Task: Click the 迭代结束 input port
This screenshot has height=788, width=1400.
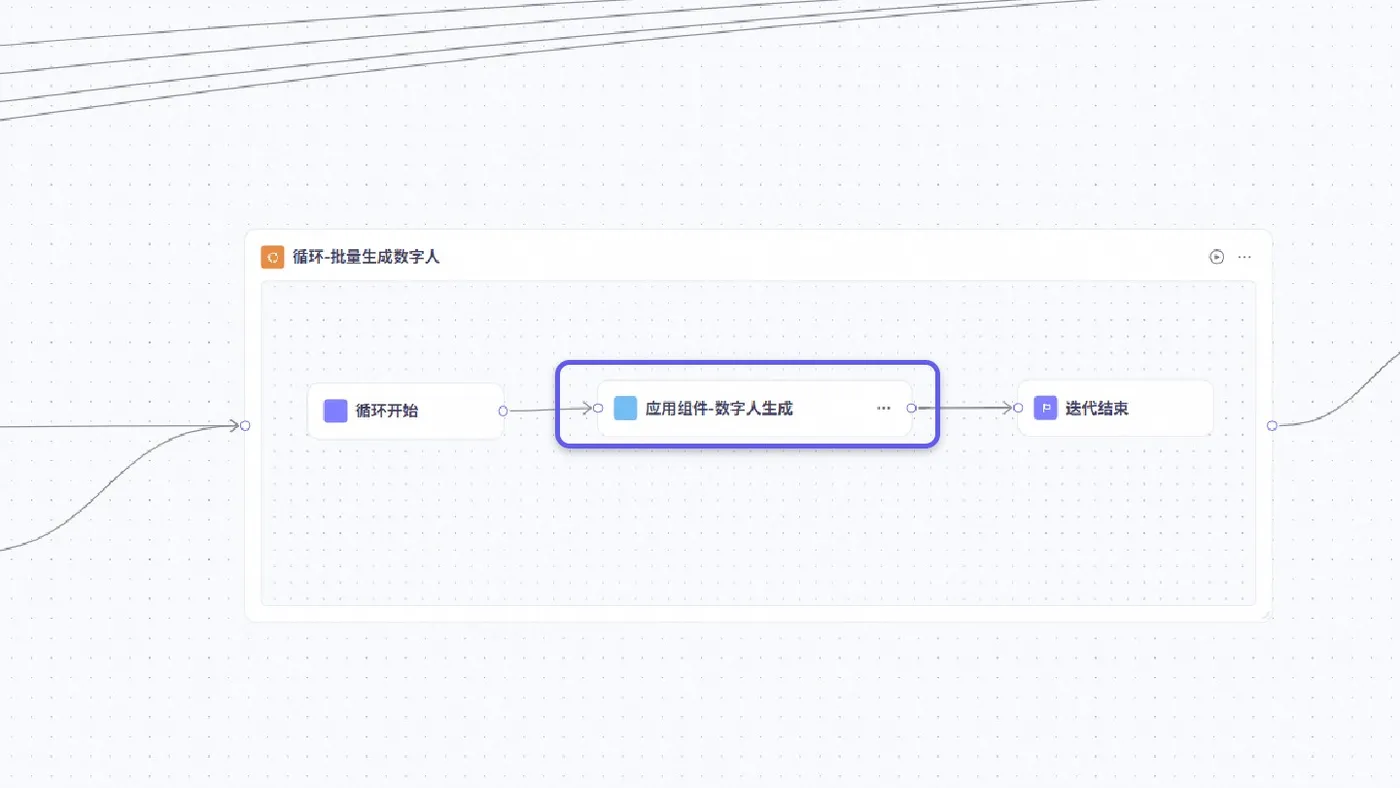Action: [1018, 408]
